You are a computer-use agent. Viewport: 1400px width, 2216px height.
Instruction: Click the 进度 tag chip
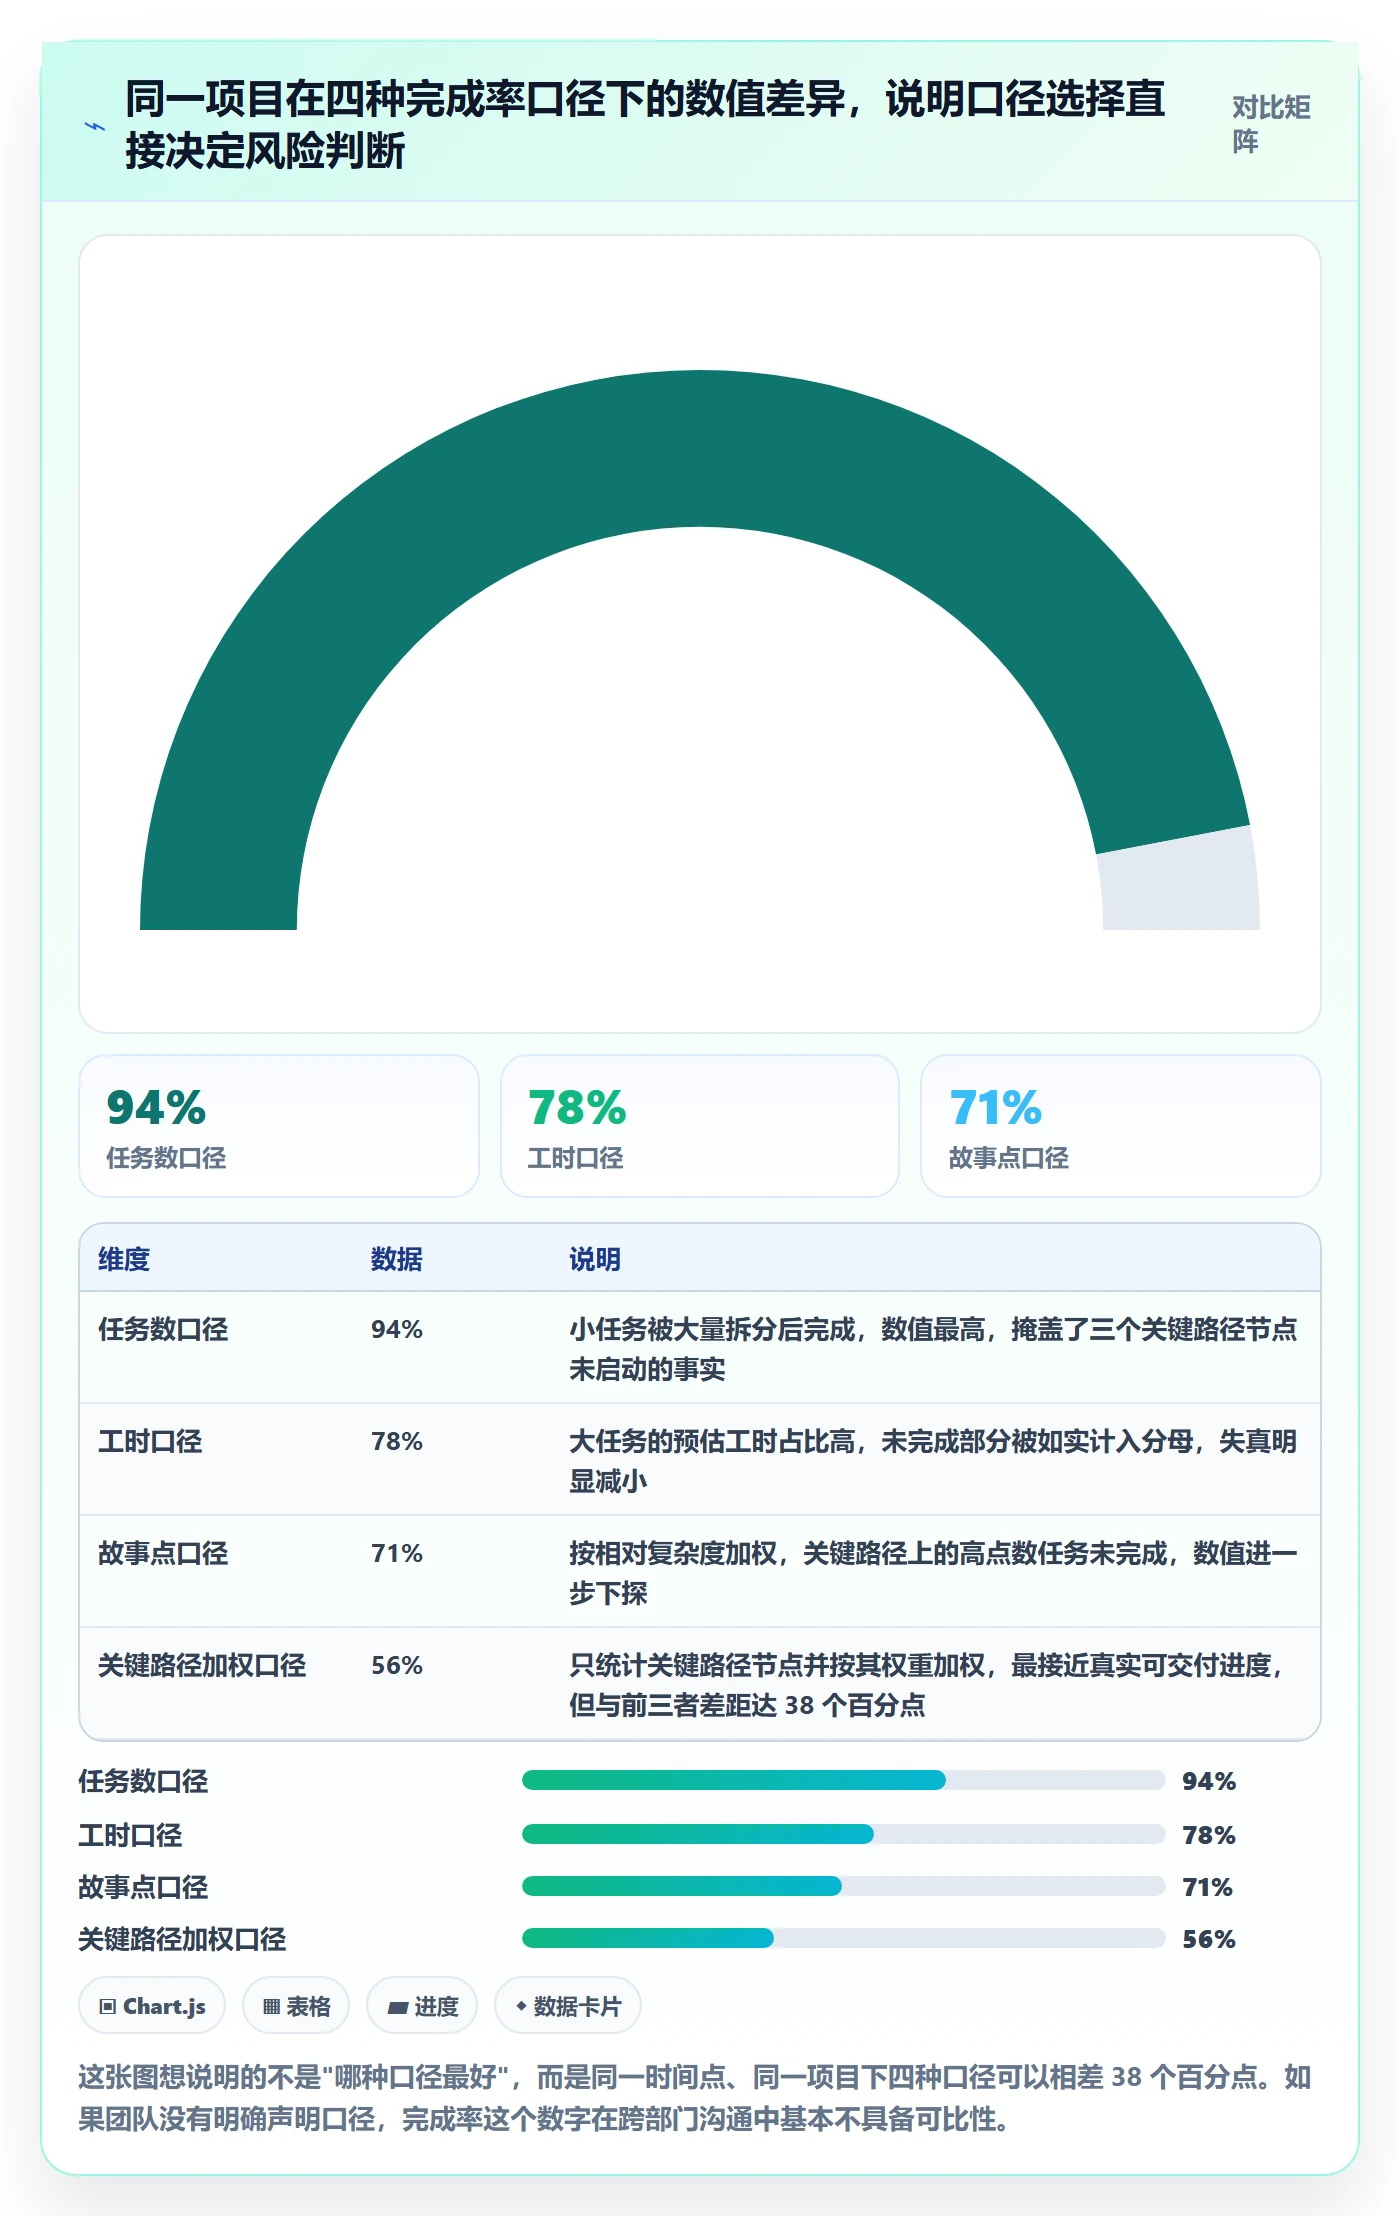422,2006
